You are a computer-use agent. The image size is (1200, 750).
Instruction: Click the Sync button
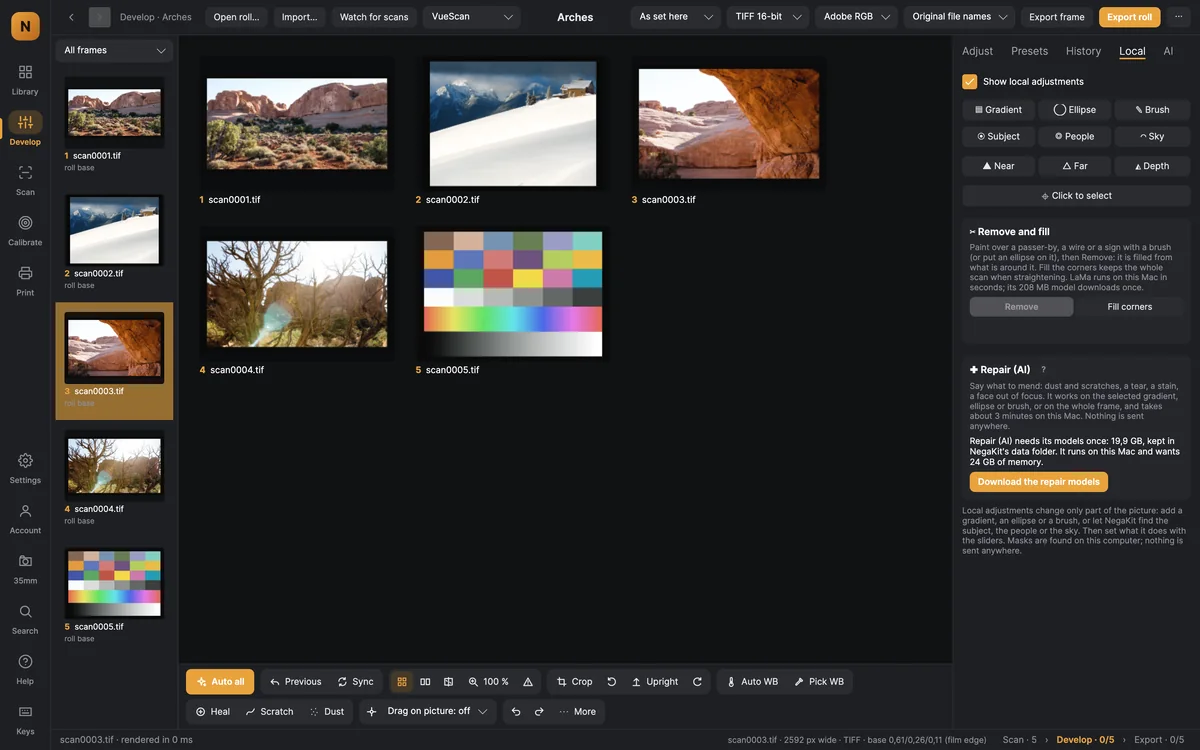[355, 682]
